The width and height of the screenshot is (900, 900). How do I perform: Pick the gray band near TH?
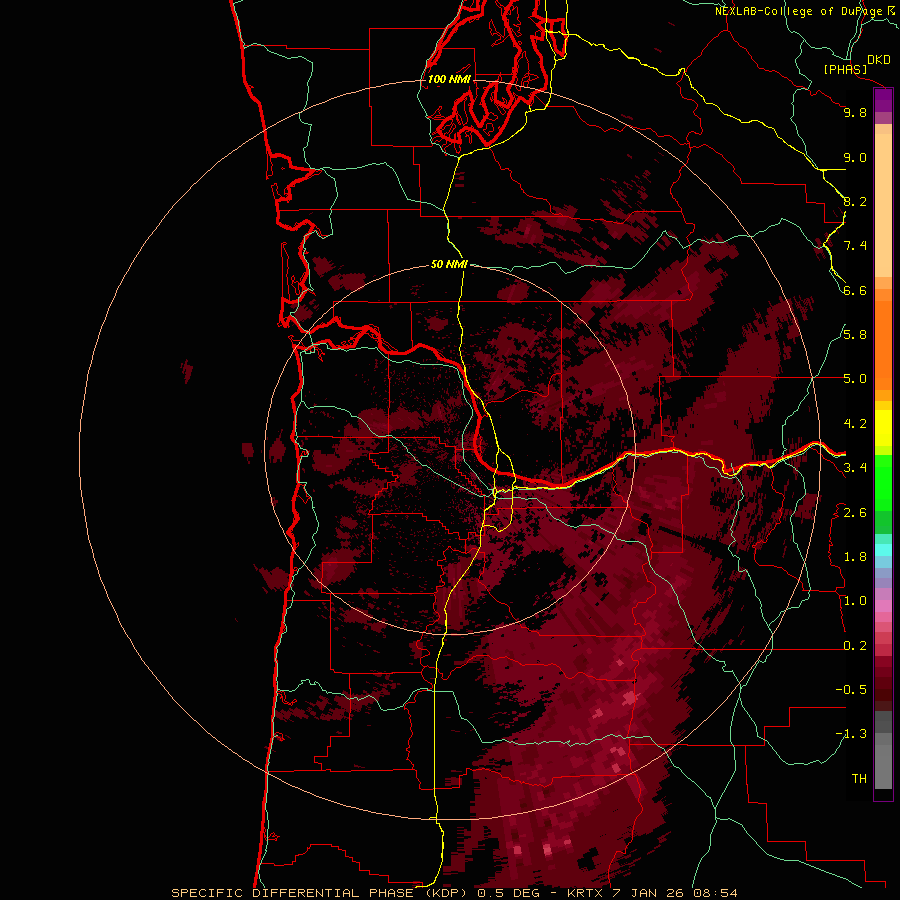coord(883,769)
